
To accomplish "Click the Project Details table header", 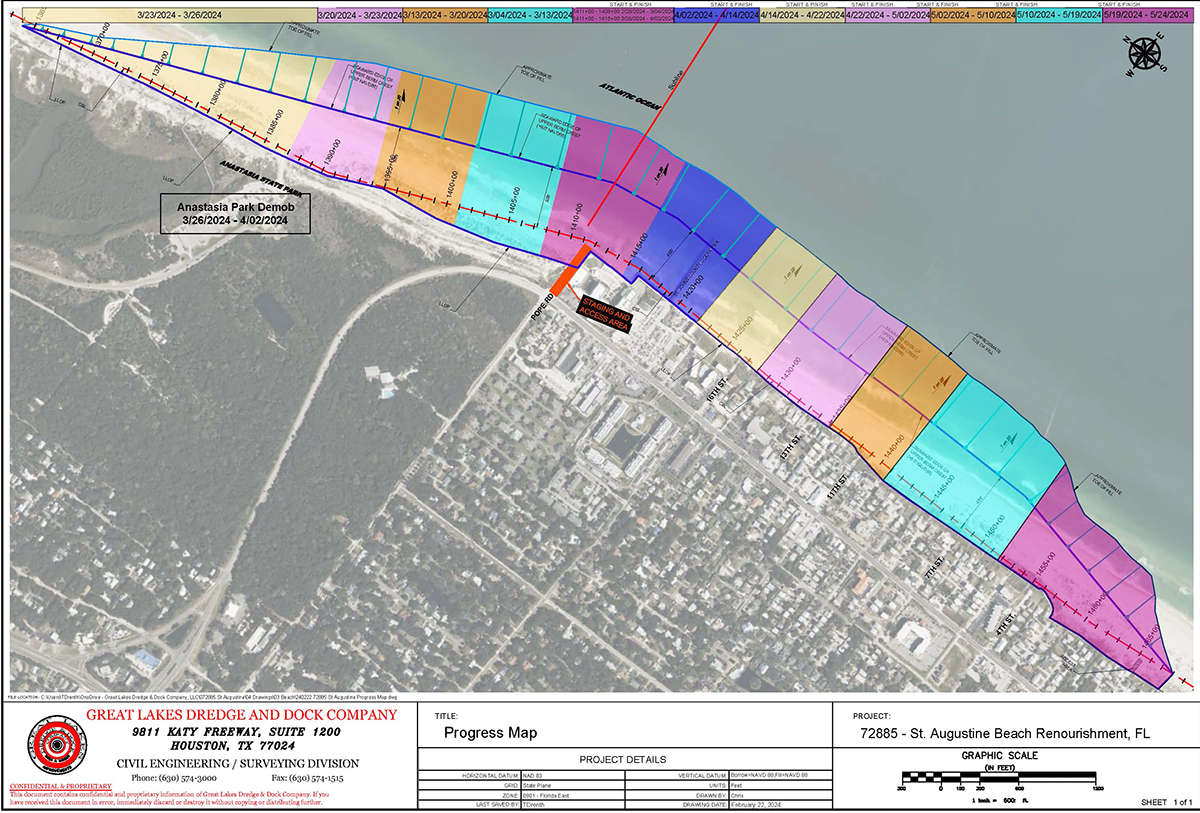I will (622, 760).
